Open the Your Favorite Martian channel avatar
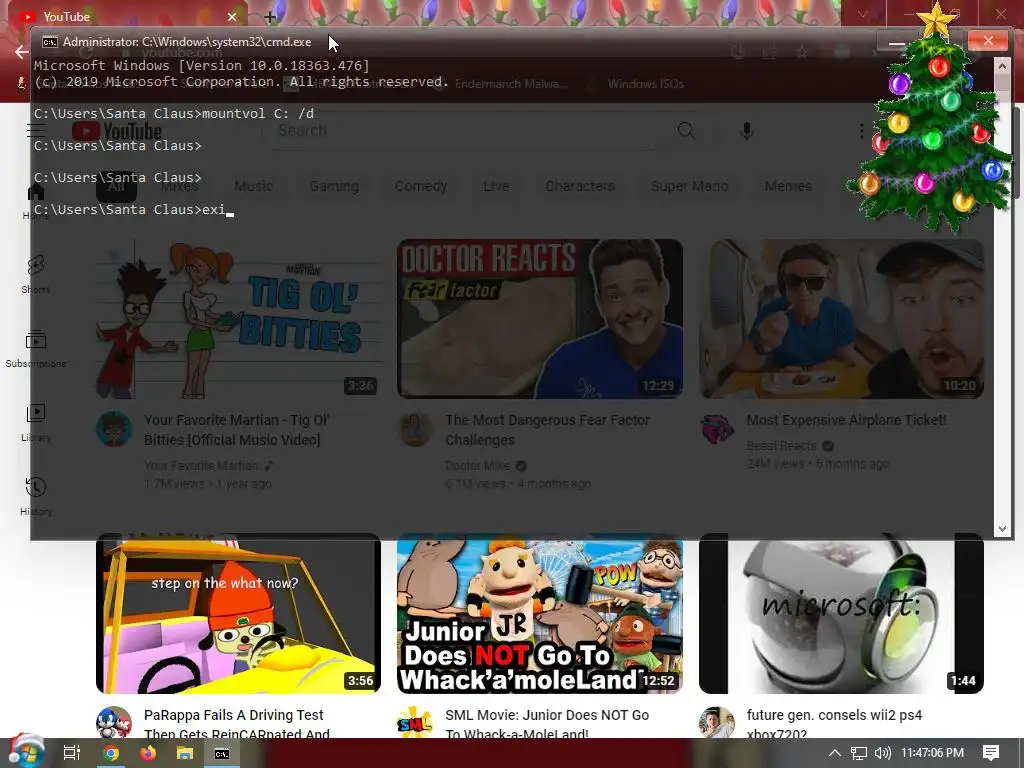 (114, 429)
